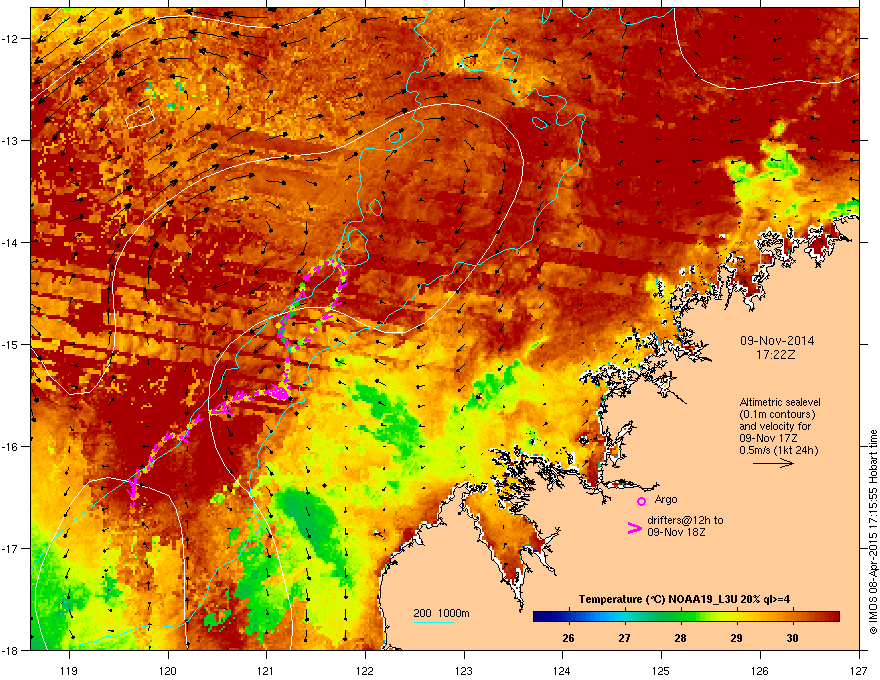Click the -14 latitude axis label

[10, 243]
